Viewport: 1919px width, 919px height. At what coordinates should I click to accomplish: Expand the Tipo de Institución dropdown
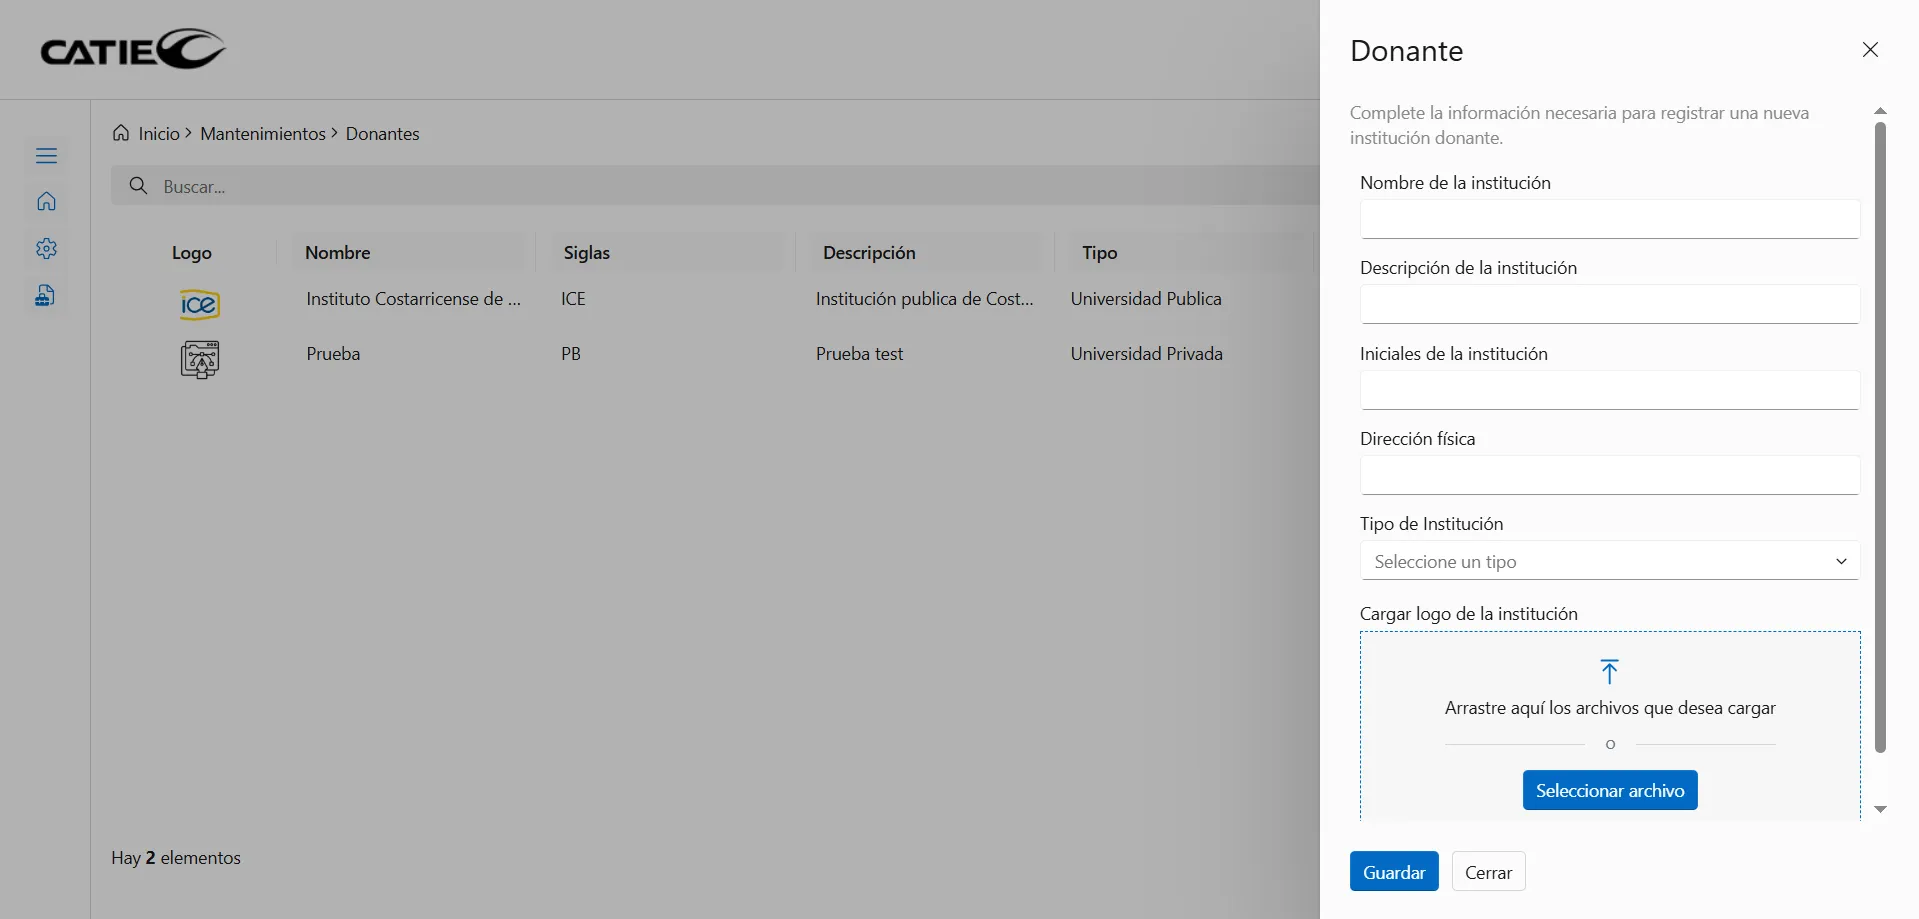coord(1609,561)
